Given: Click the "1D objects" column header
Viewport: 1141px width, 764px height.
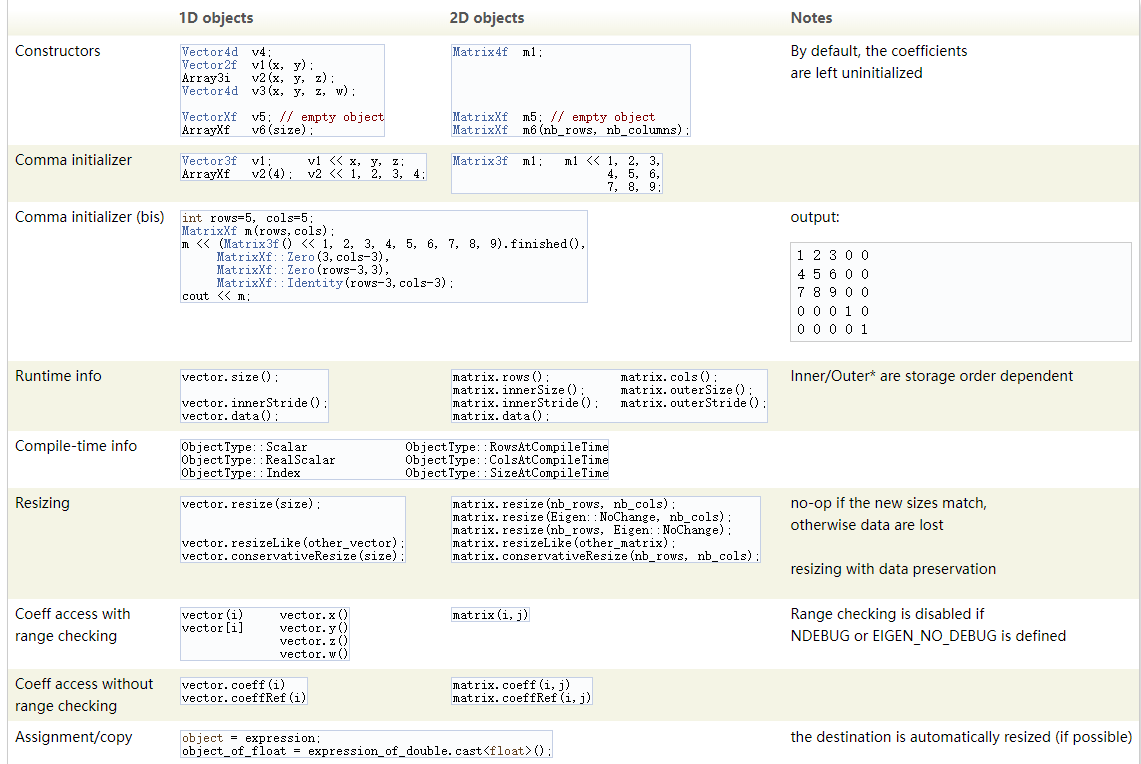Looking at the screenshot, I should [x=216, y=18].
